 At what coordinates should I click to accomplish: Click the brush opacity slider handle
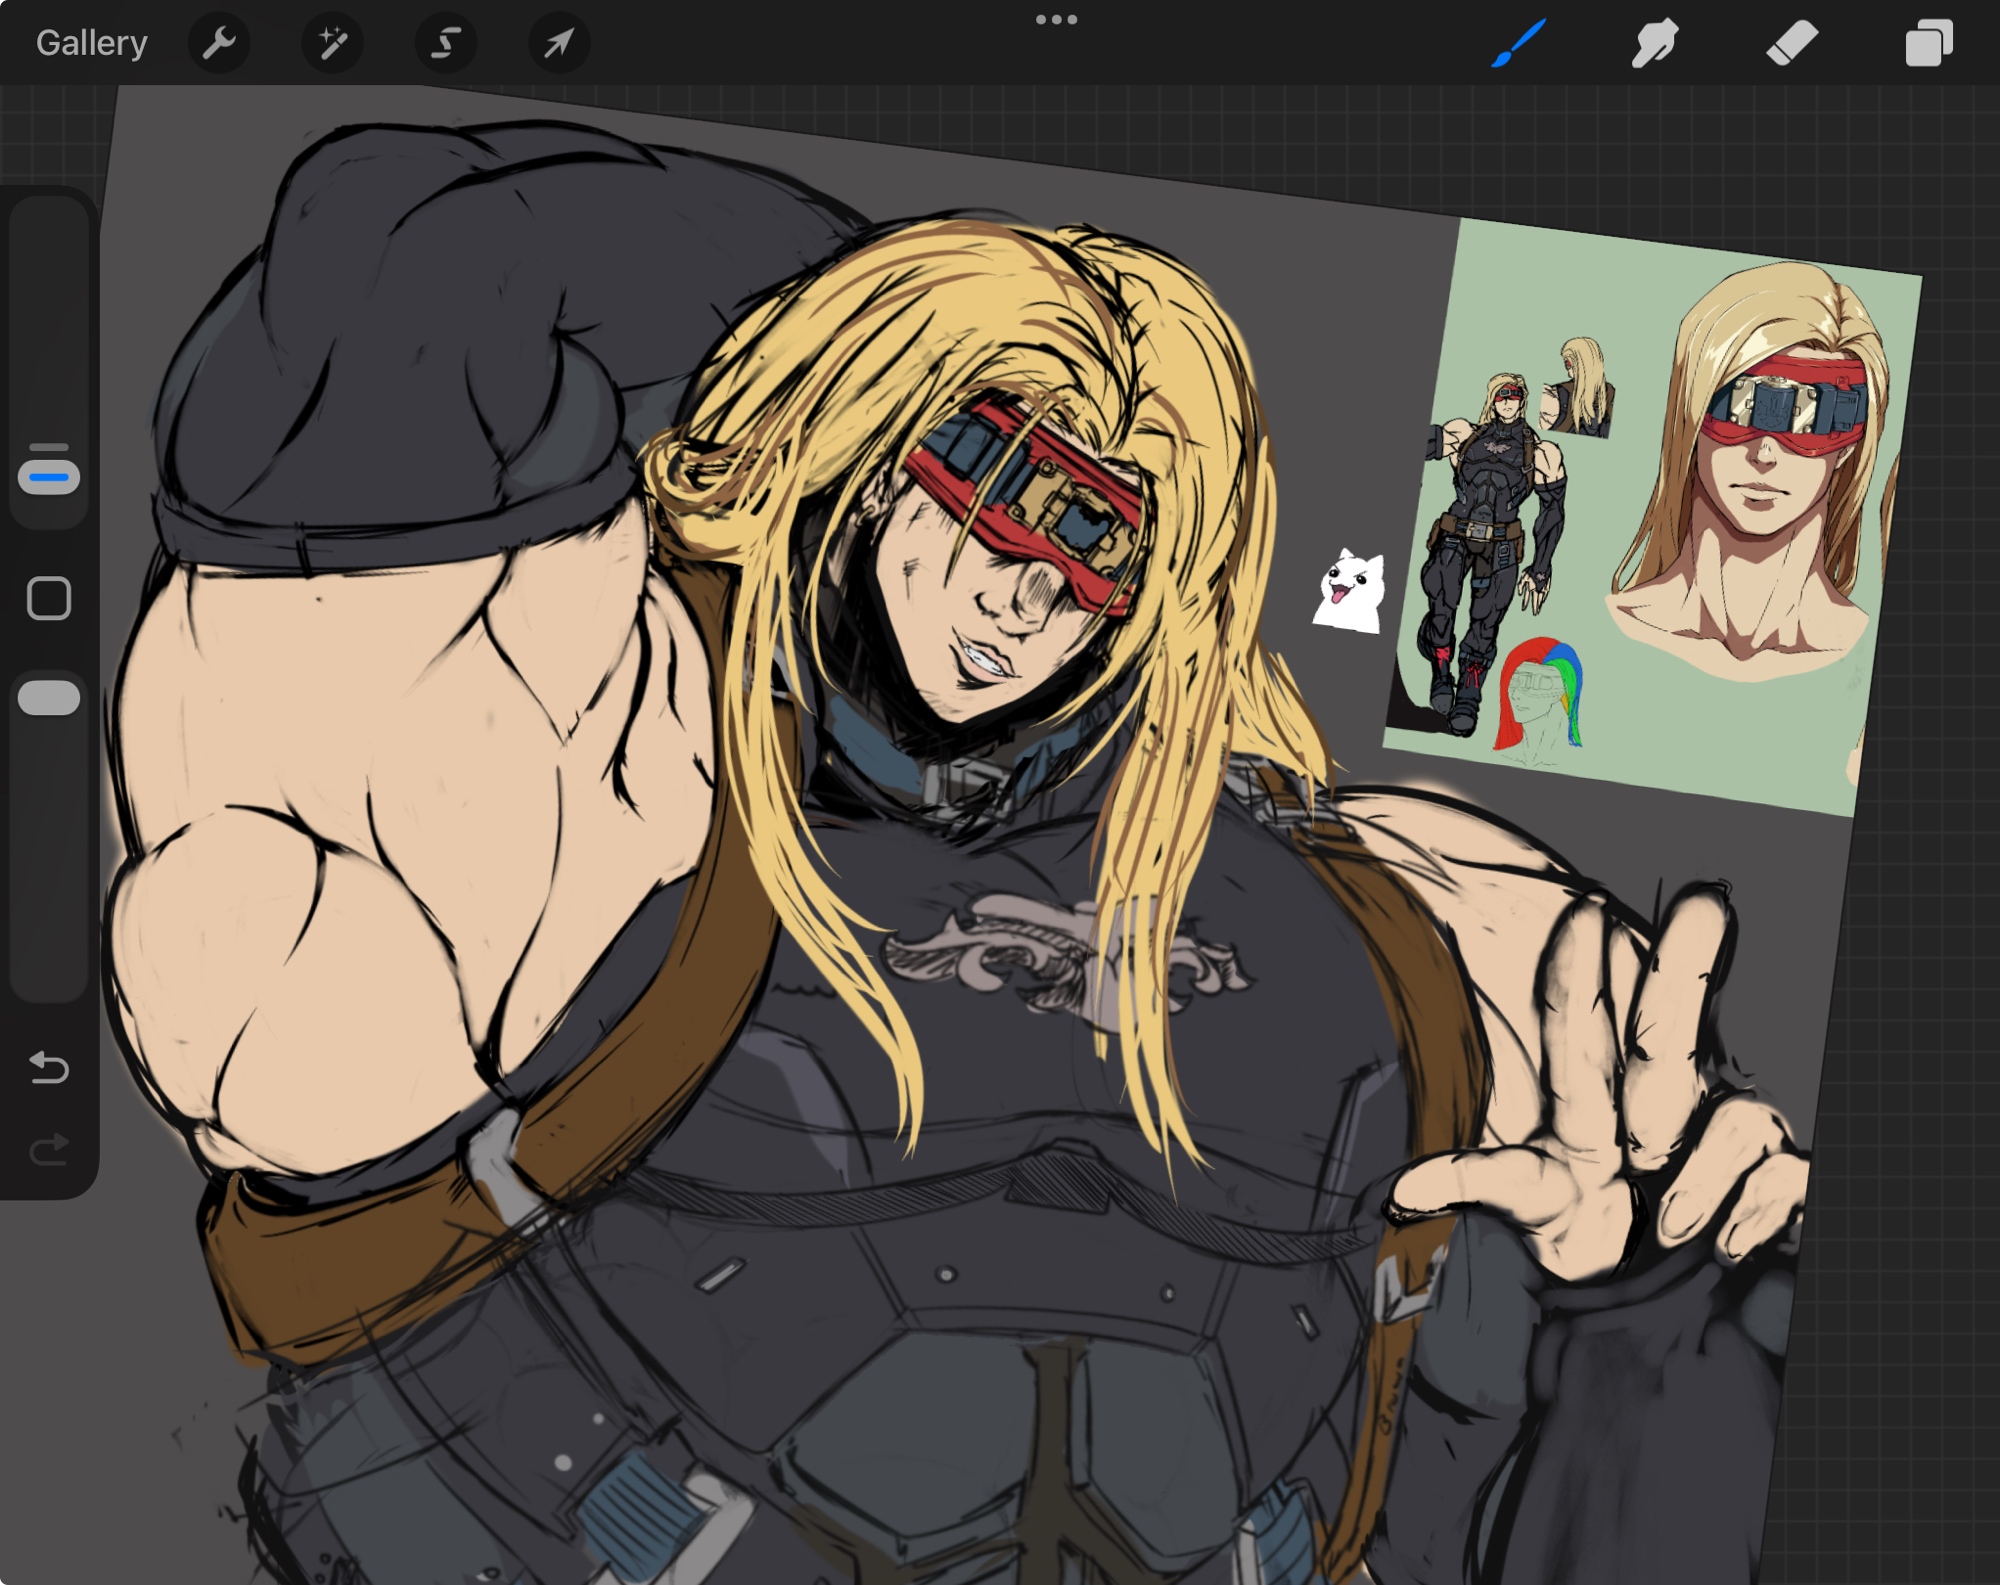(49, 698)
